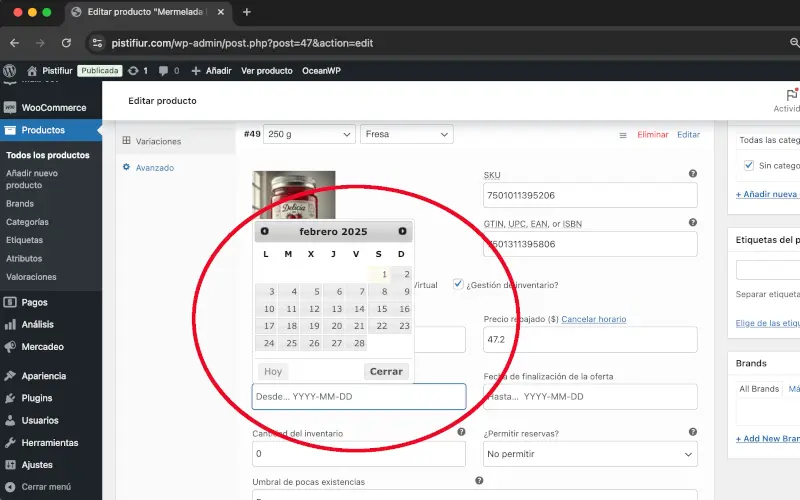Click Ver producto in admin bar

point(267,70)
